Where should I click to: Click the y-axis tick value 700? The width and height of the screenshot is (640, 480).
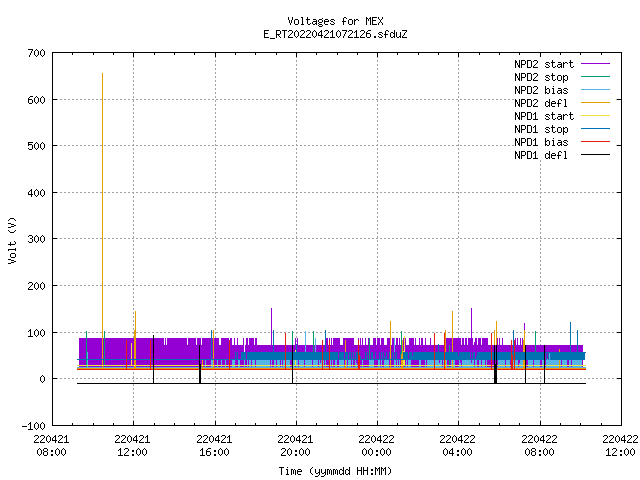tap(36, 53)
